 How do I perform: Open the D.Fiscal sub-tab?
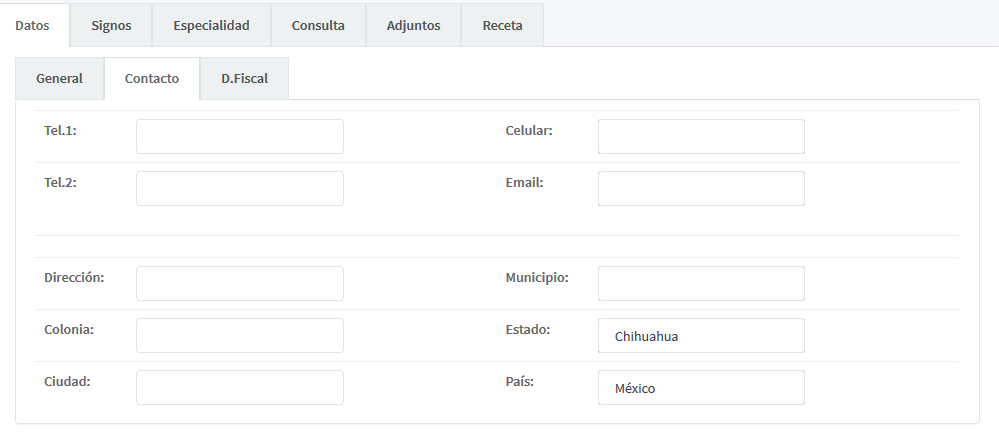pyautogui.click(x=244, y=79)
